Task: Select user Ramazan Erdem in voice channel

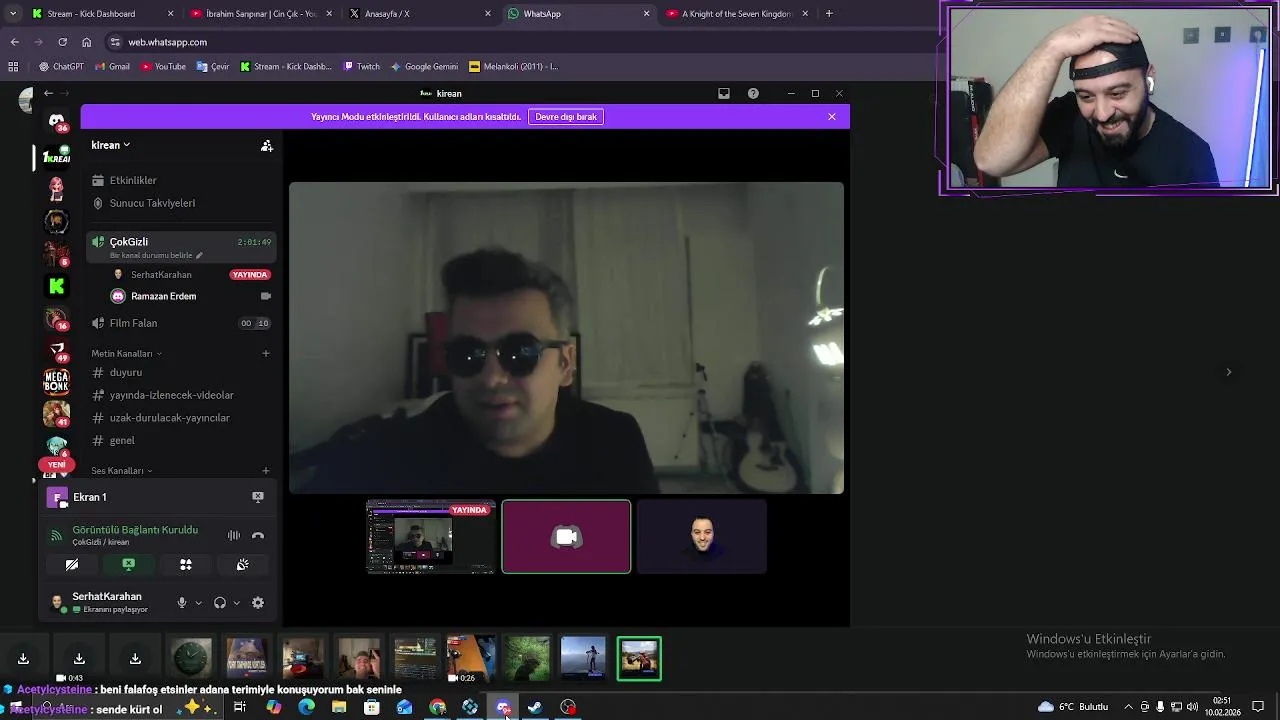Action: click(163, 296)
